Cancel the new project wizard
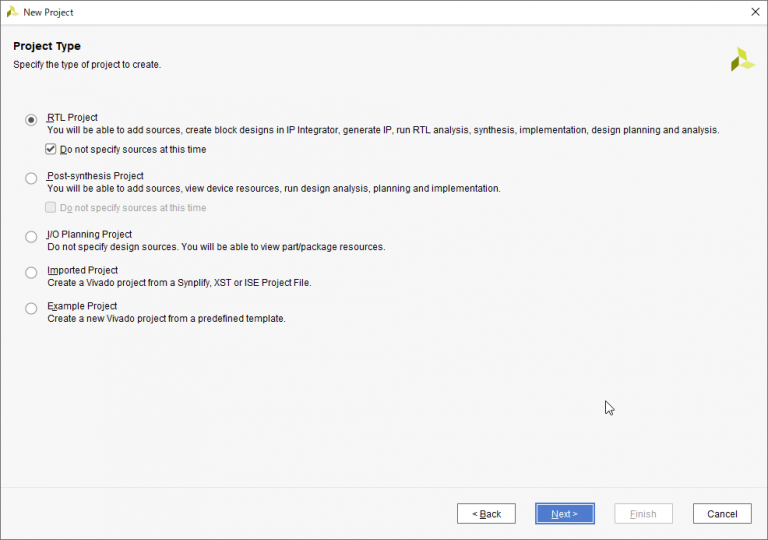The image size is (768, 540). point(722,514)
